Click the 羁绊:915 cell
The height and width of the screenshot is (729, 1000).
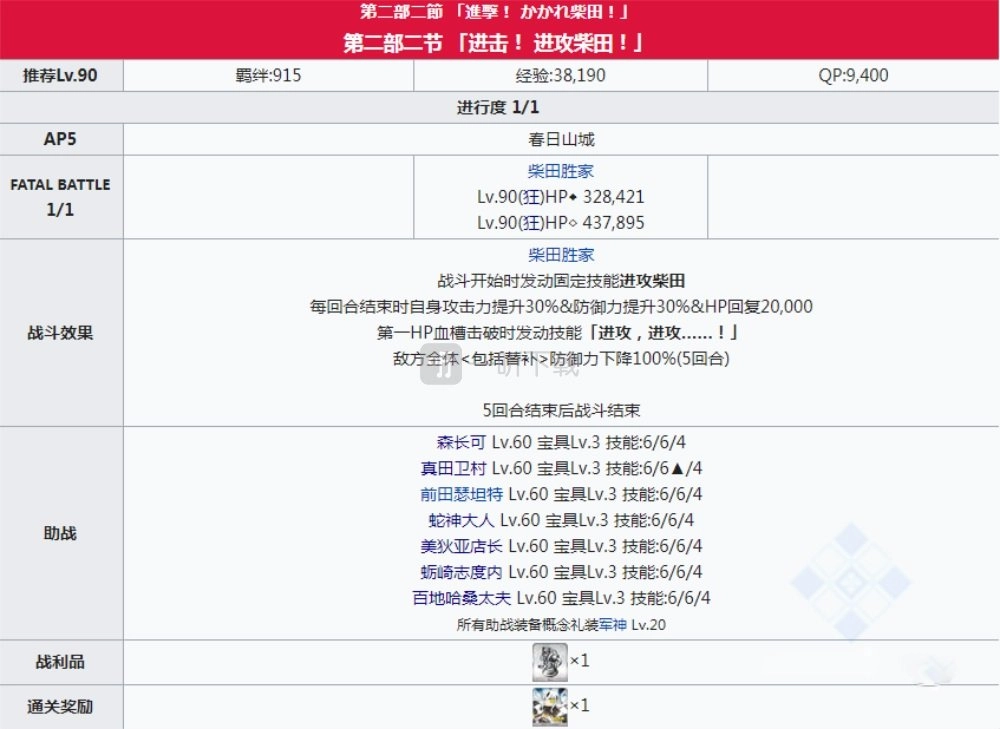click(x=268, y=75)
